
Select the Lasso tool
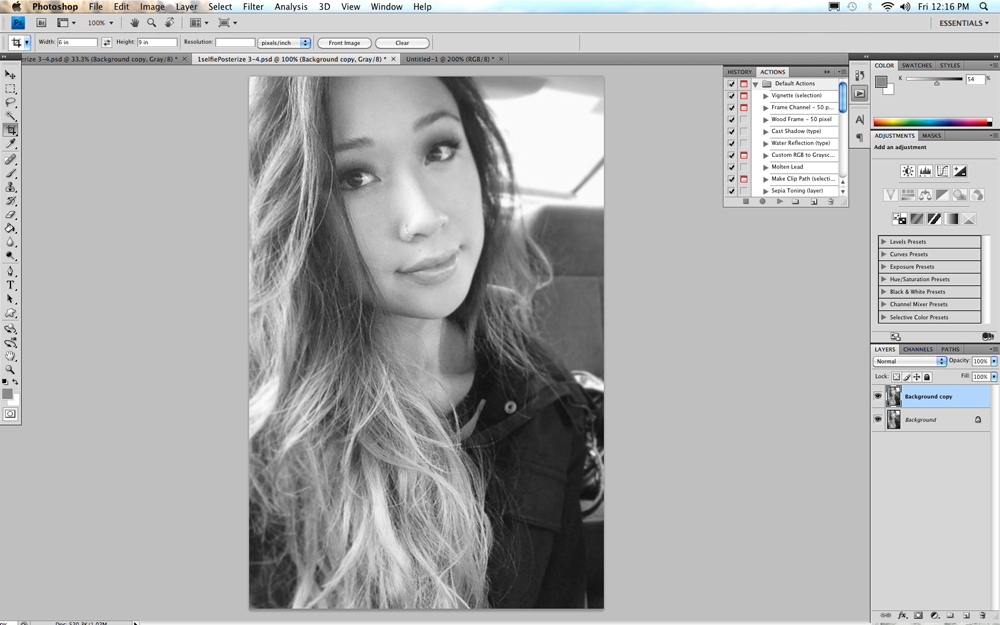point(10,102)
